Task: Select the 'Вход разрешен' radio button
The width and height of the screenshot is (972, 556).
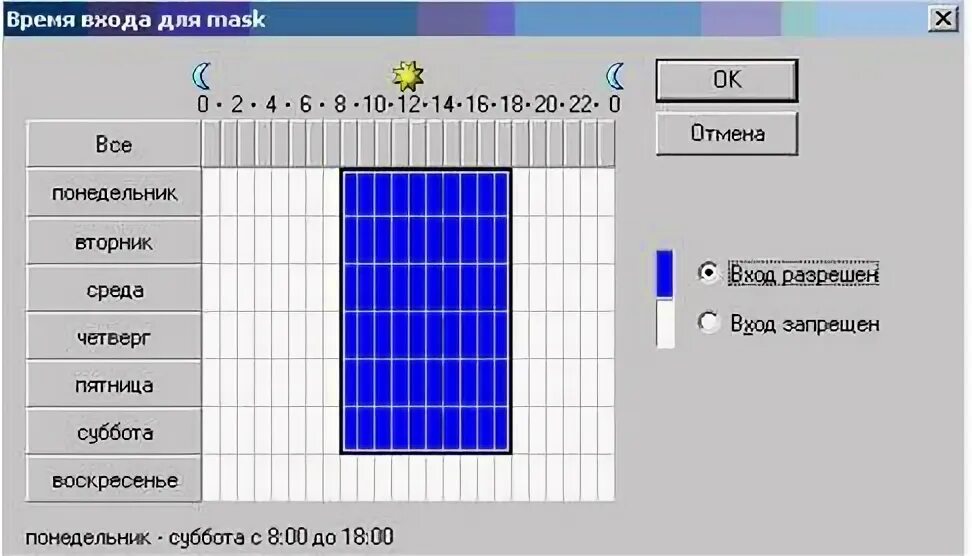Action: click(x=708, y=273)
